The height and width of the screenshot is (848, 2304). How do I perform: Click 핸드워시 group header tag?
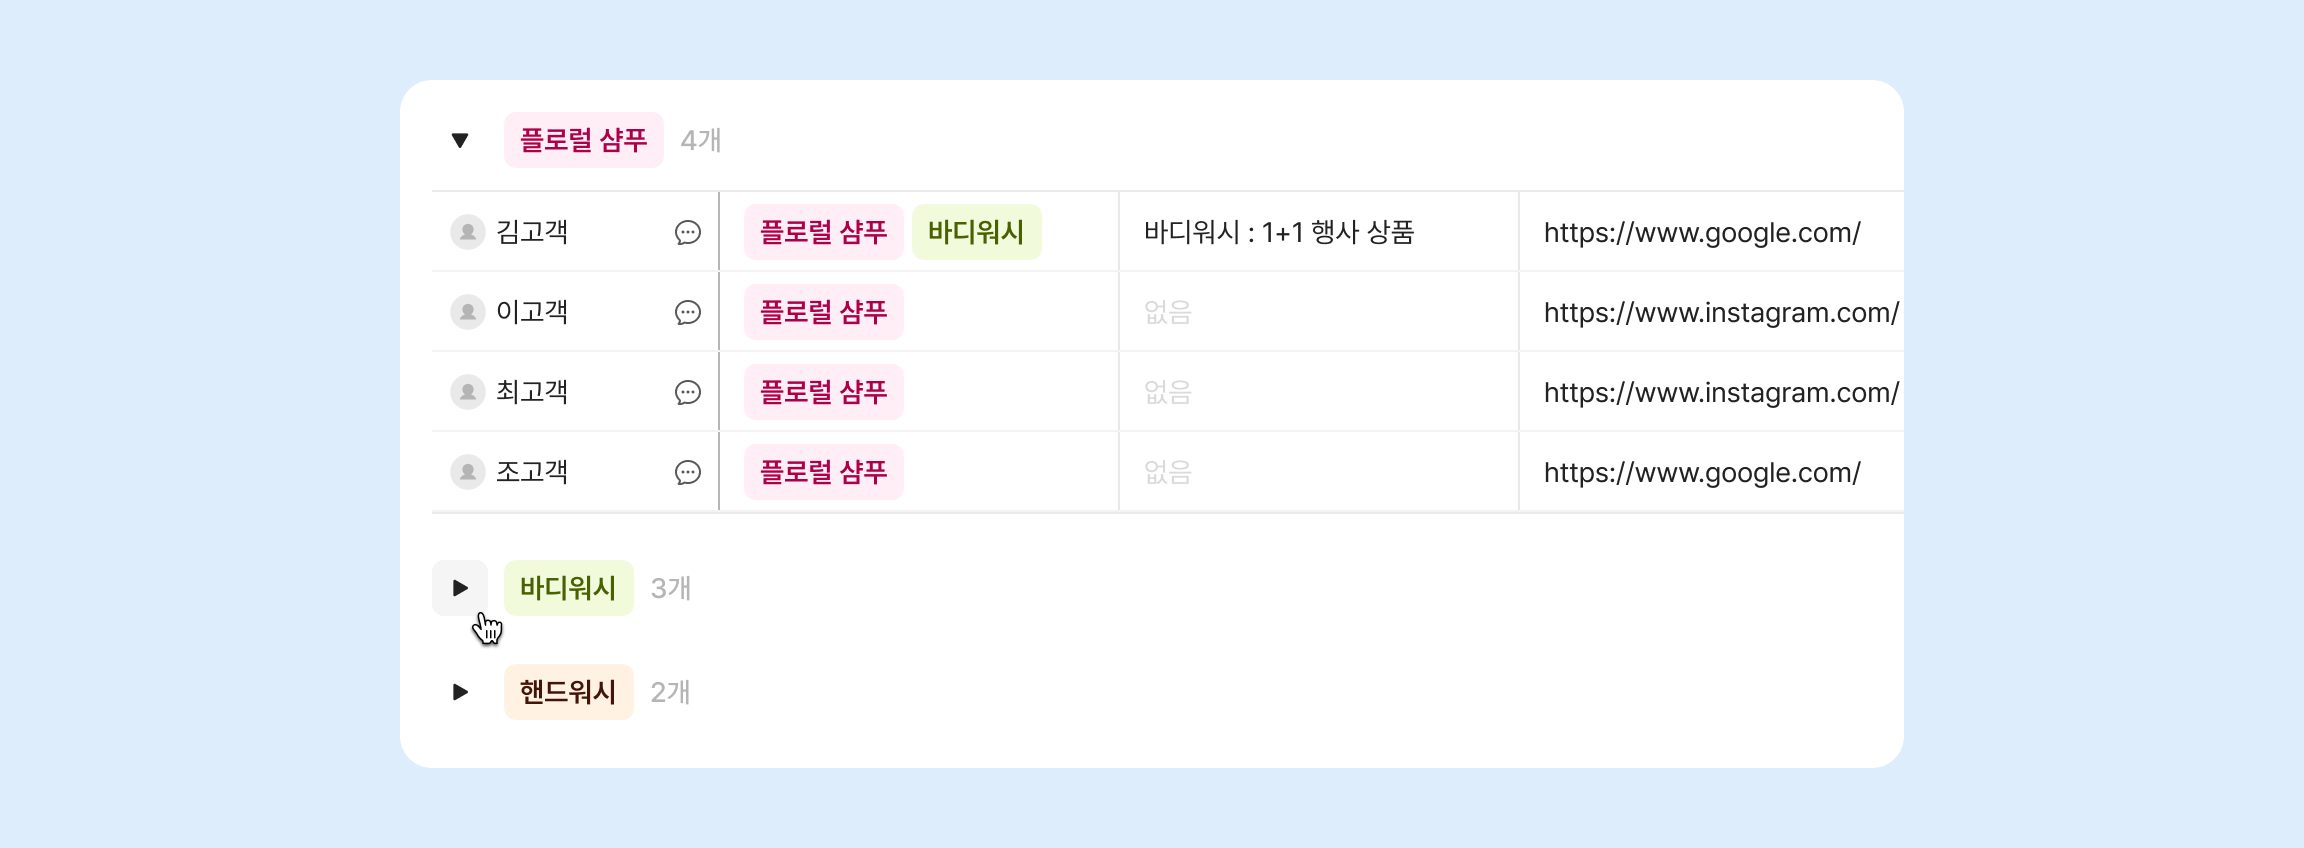(568, 692)
